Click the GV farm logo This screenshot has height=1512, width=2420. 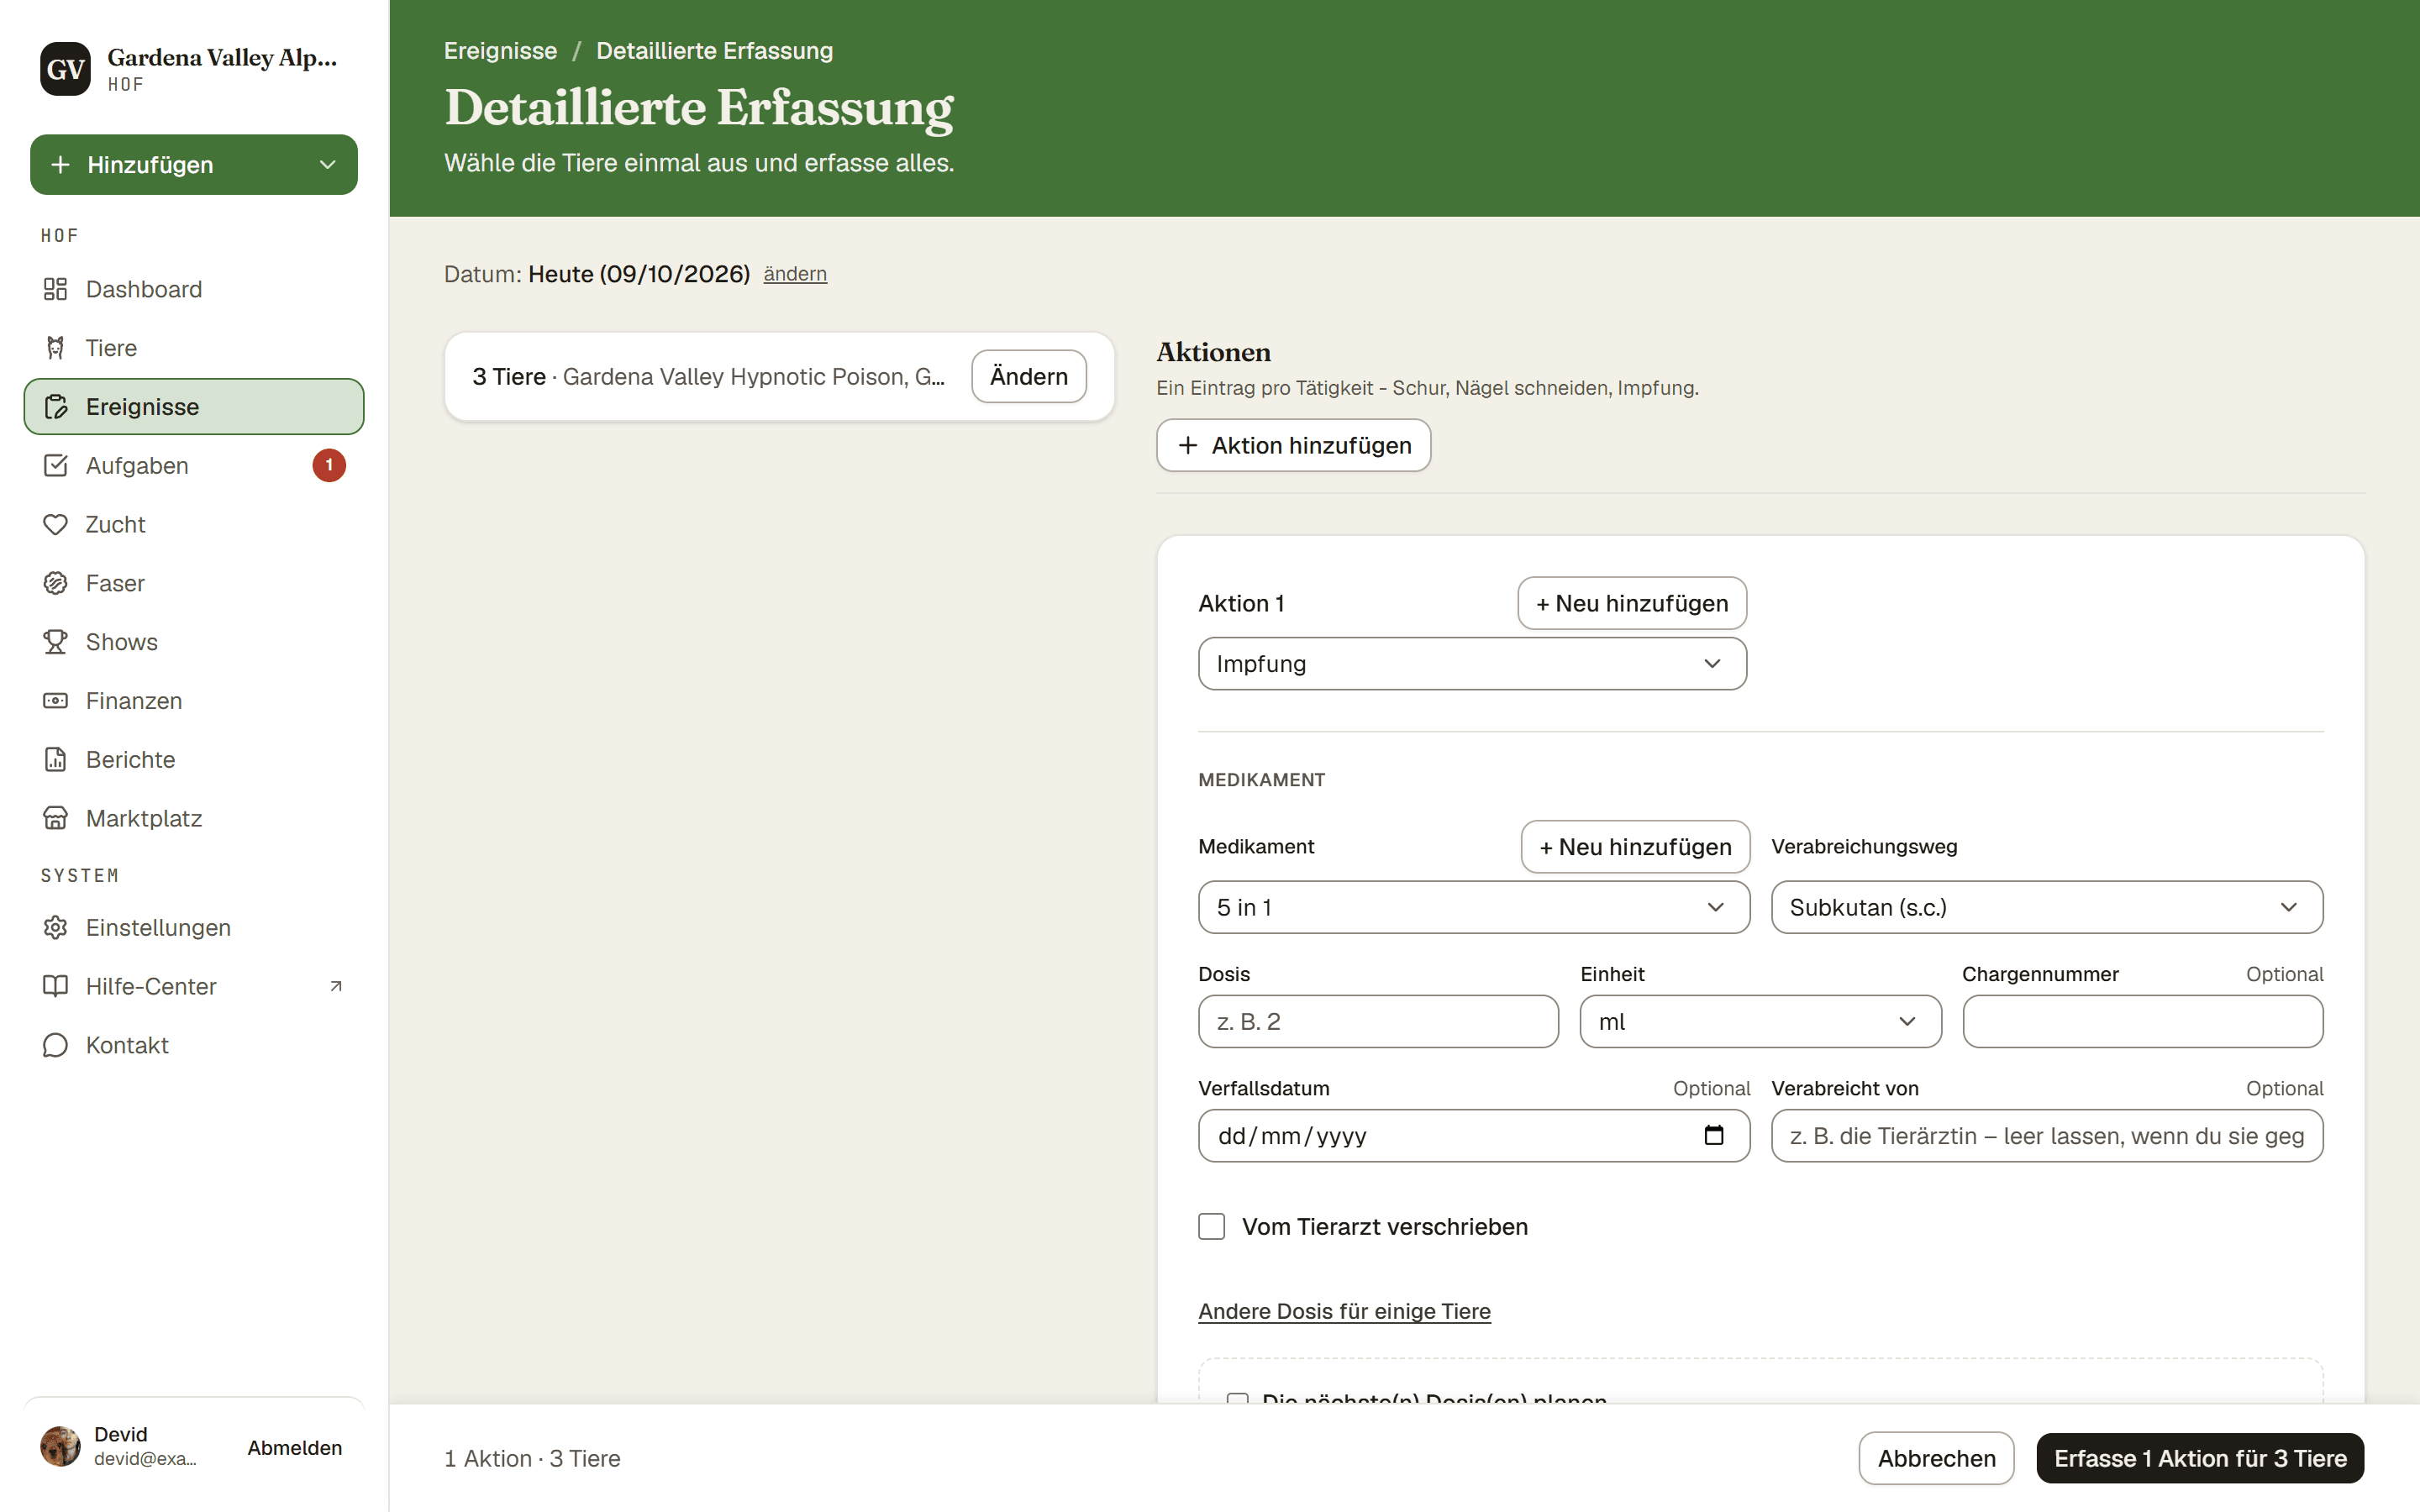[x=66, y=69]
